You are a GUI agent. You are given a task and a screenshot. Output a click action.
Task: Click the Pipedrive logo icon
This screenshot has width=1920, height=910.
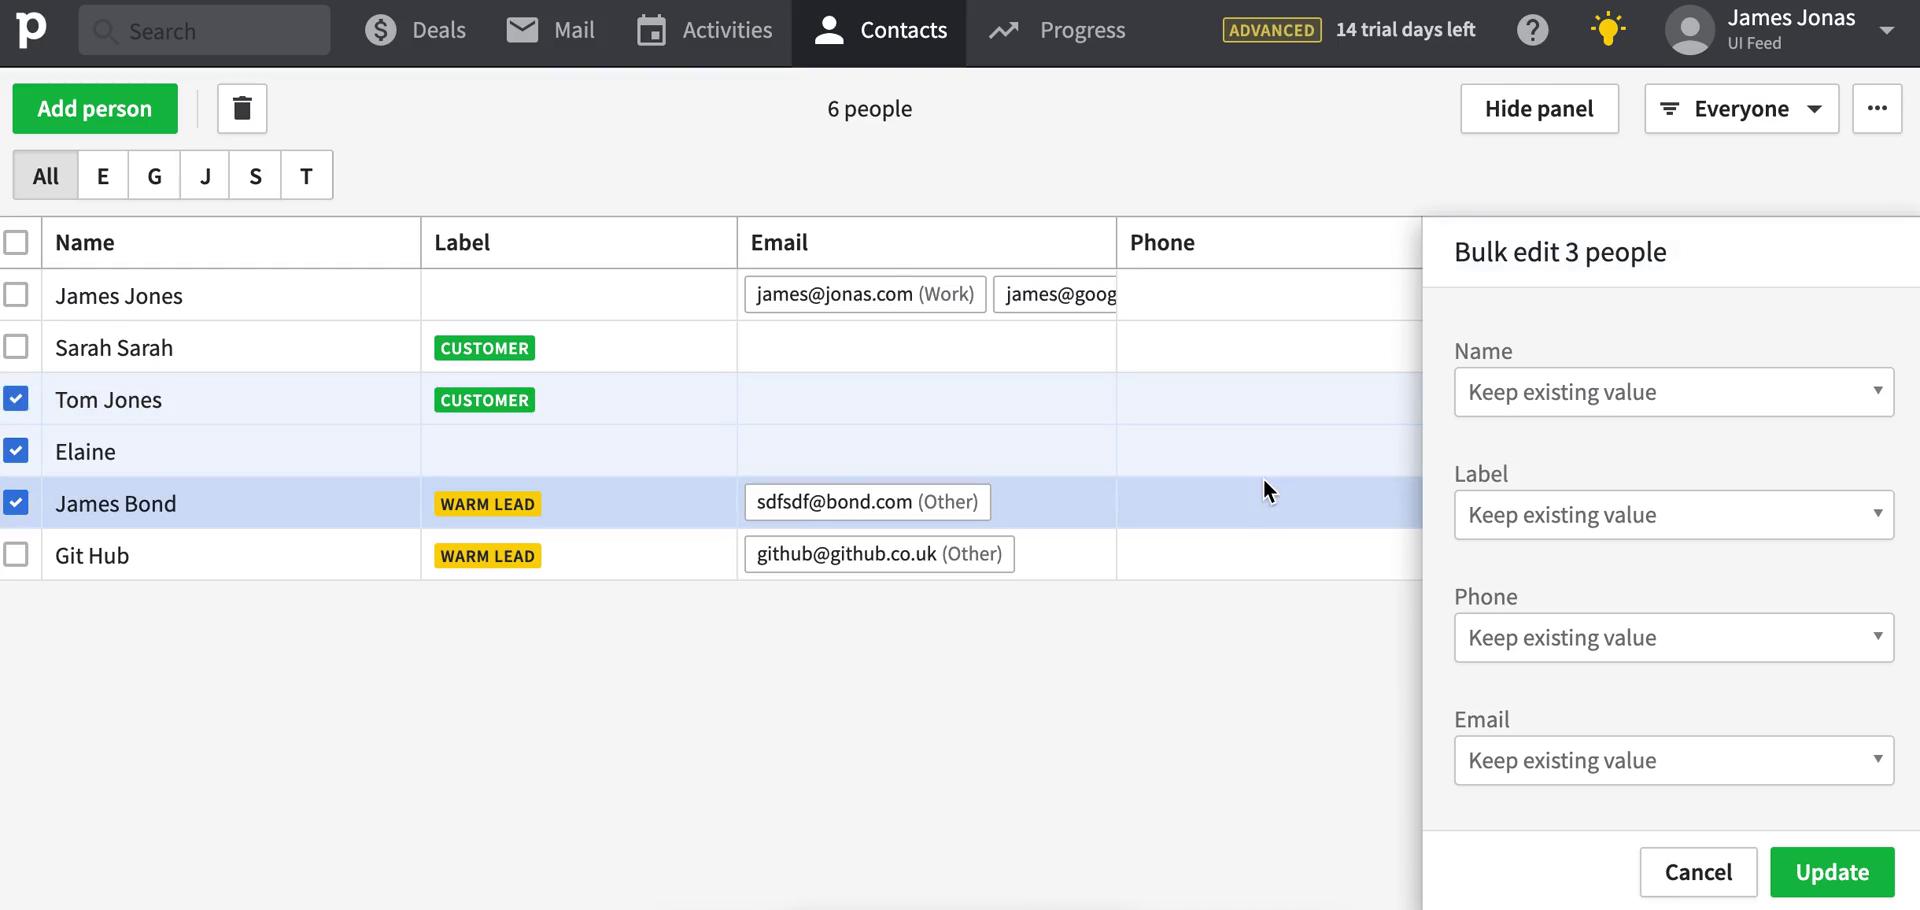[x=31, y=30]
